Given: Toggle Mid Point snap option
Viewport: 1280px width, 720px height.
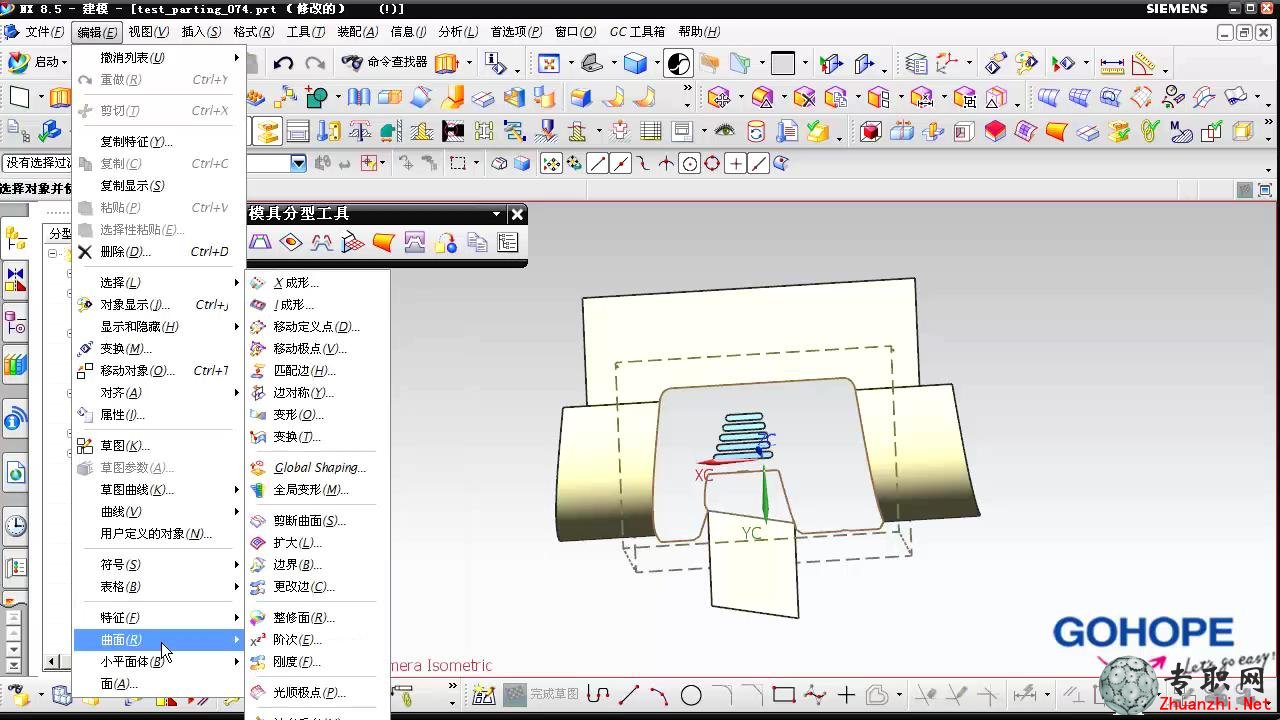Looking at the screenshot, I should (620, 164).
